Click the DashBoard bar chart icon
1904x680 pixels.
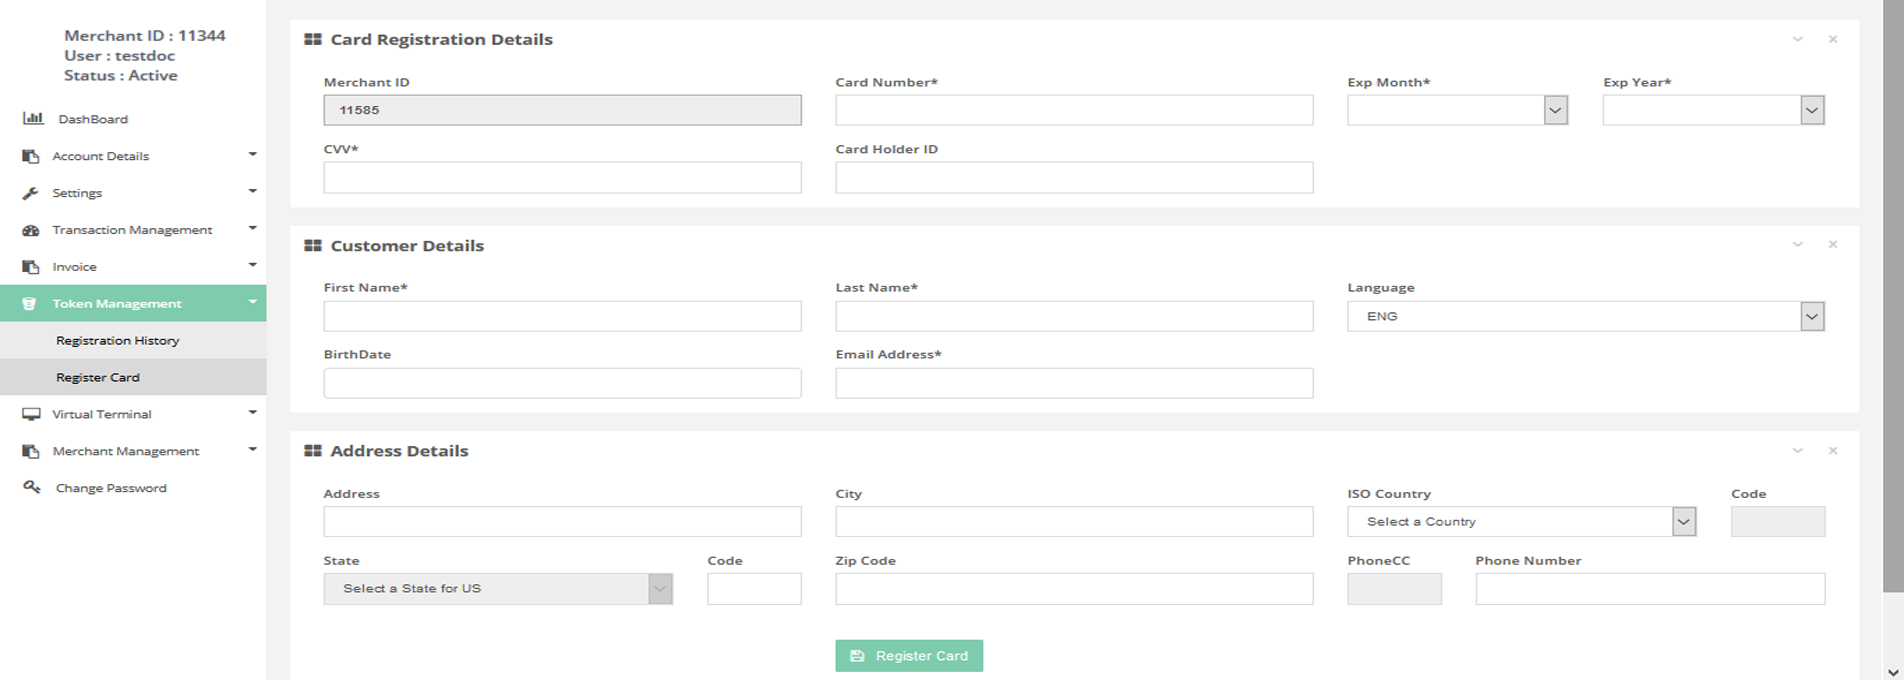(x=33, y=118)
